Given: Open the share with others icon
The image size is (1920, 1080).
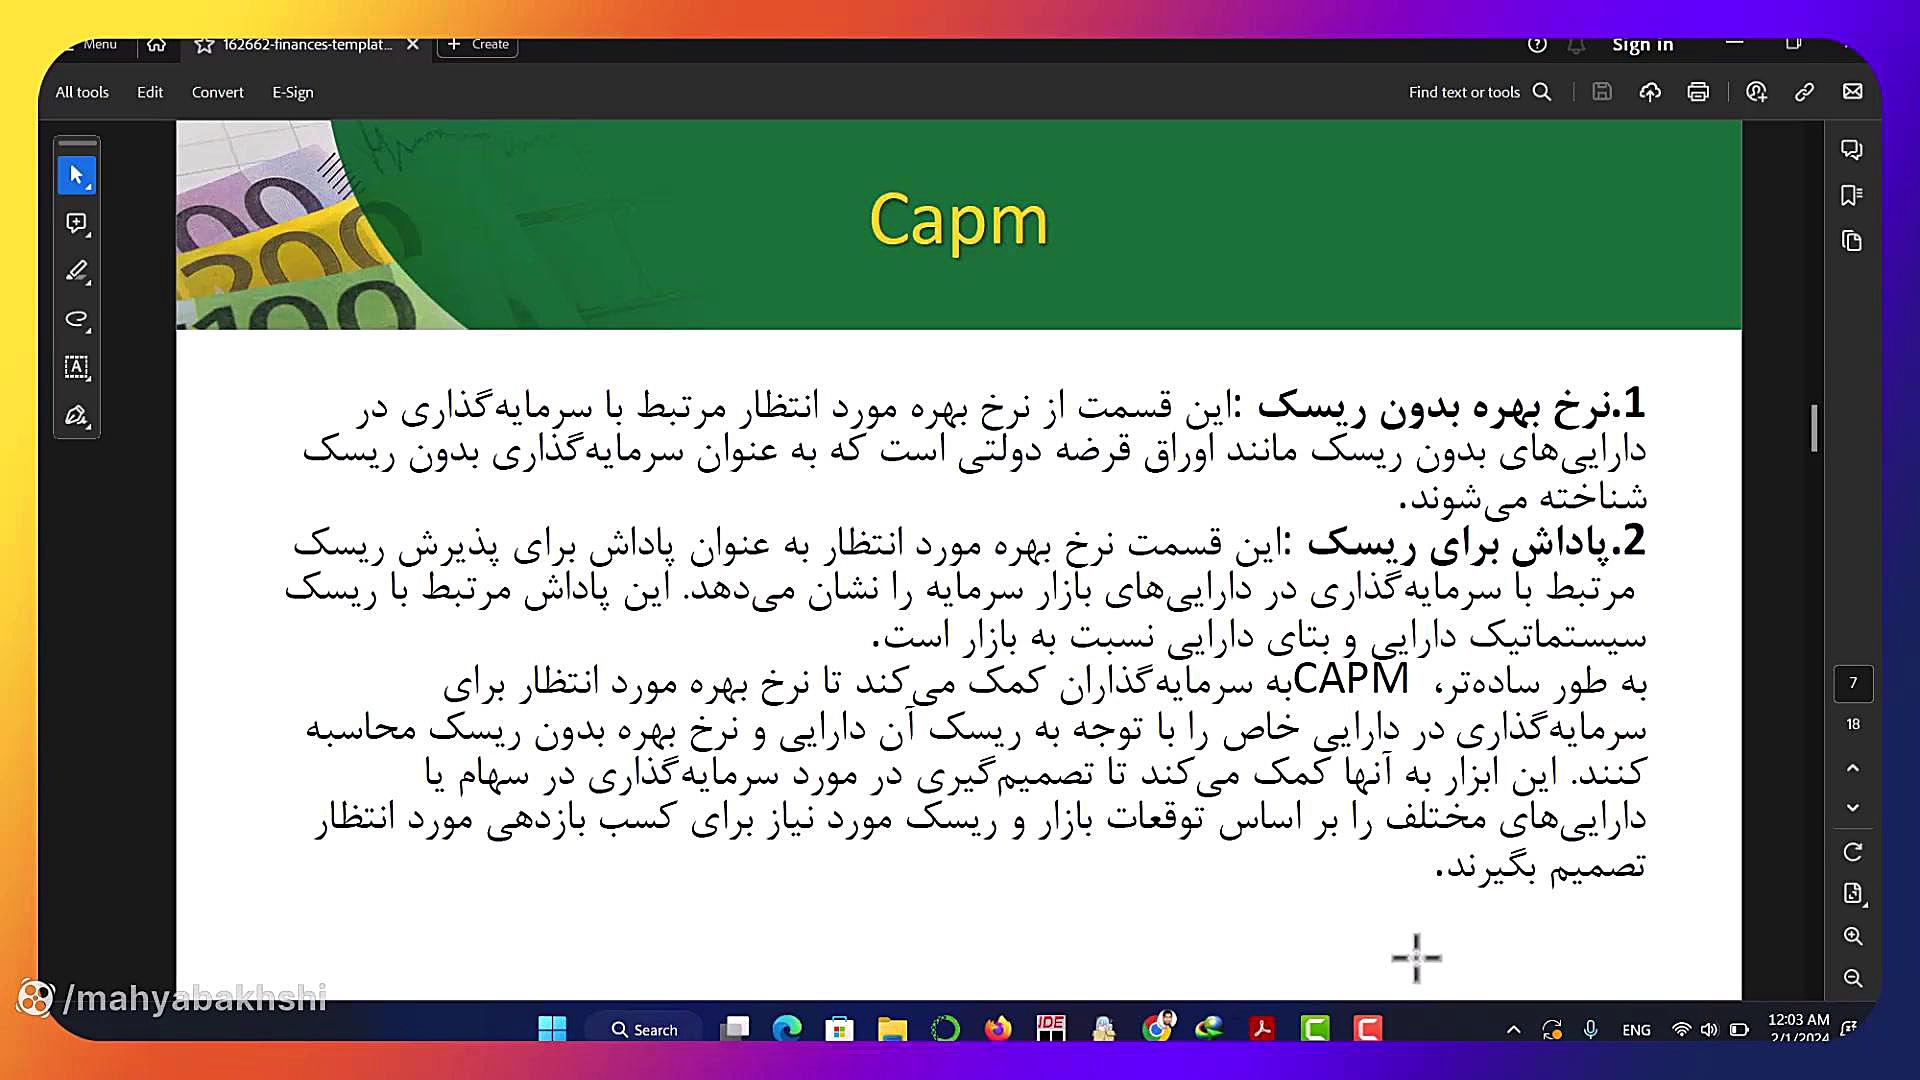Looking at the screenshot, I should [x=1756, y=92].
